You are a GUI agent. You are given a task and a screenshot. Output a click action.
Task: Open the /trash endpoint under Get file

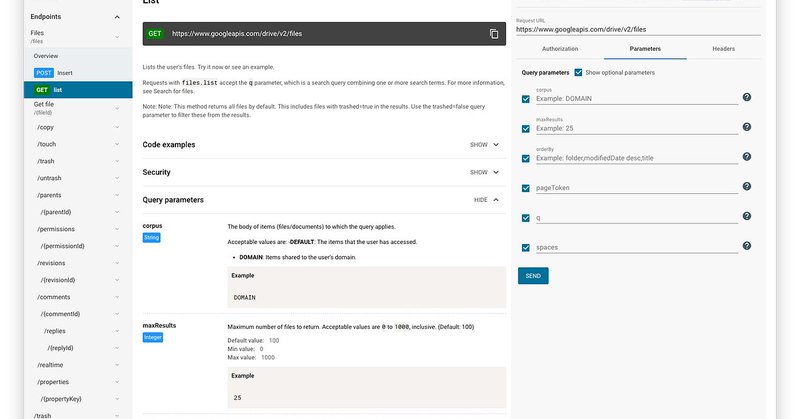point(45,161)
